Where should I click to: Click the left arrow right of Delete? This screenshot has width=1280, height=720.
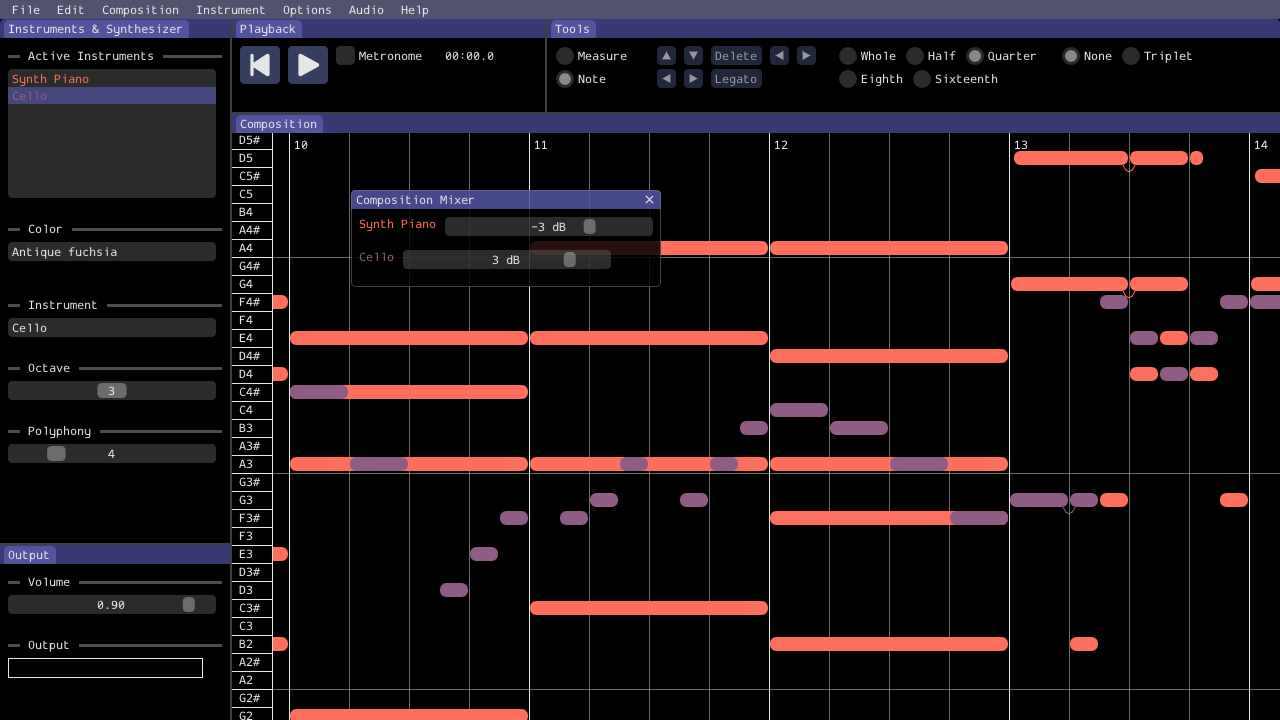click(x=779, y=56)
